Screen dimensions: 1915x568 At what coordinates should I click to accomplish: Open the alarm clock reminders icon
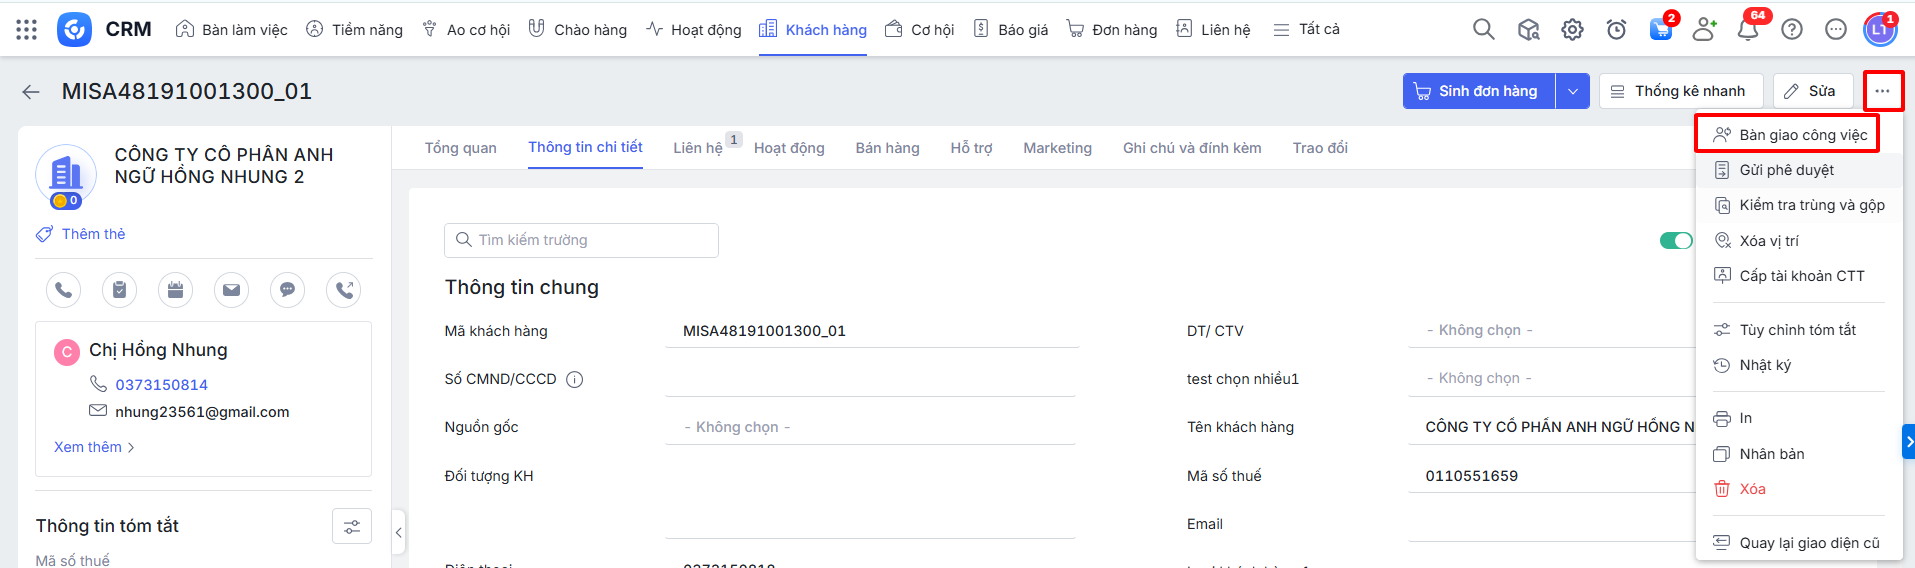1616,30
